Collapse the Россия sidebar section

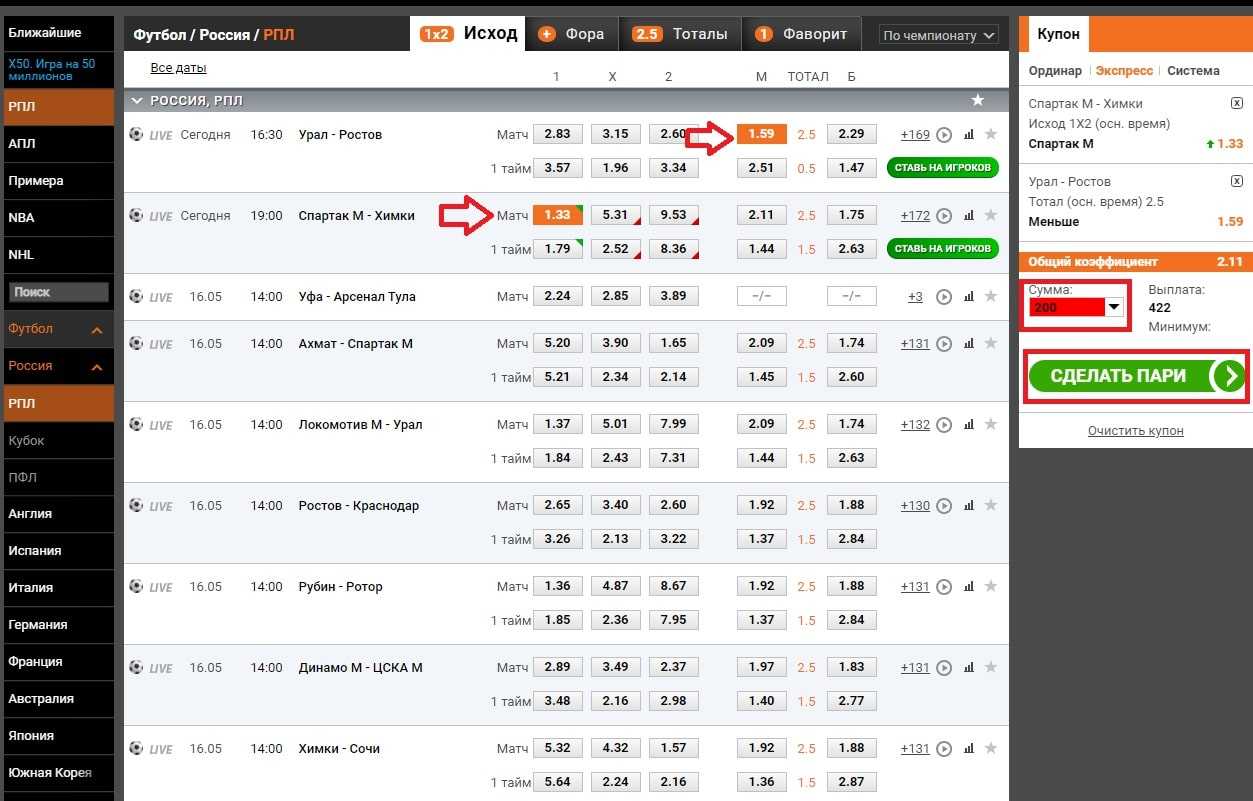pyautogui.click(x=97, y=366)
